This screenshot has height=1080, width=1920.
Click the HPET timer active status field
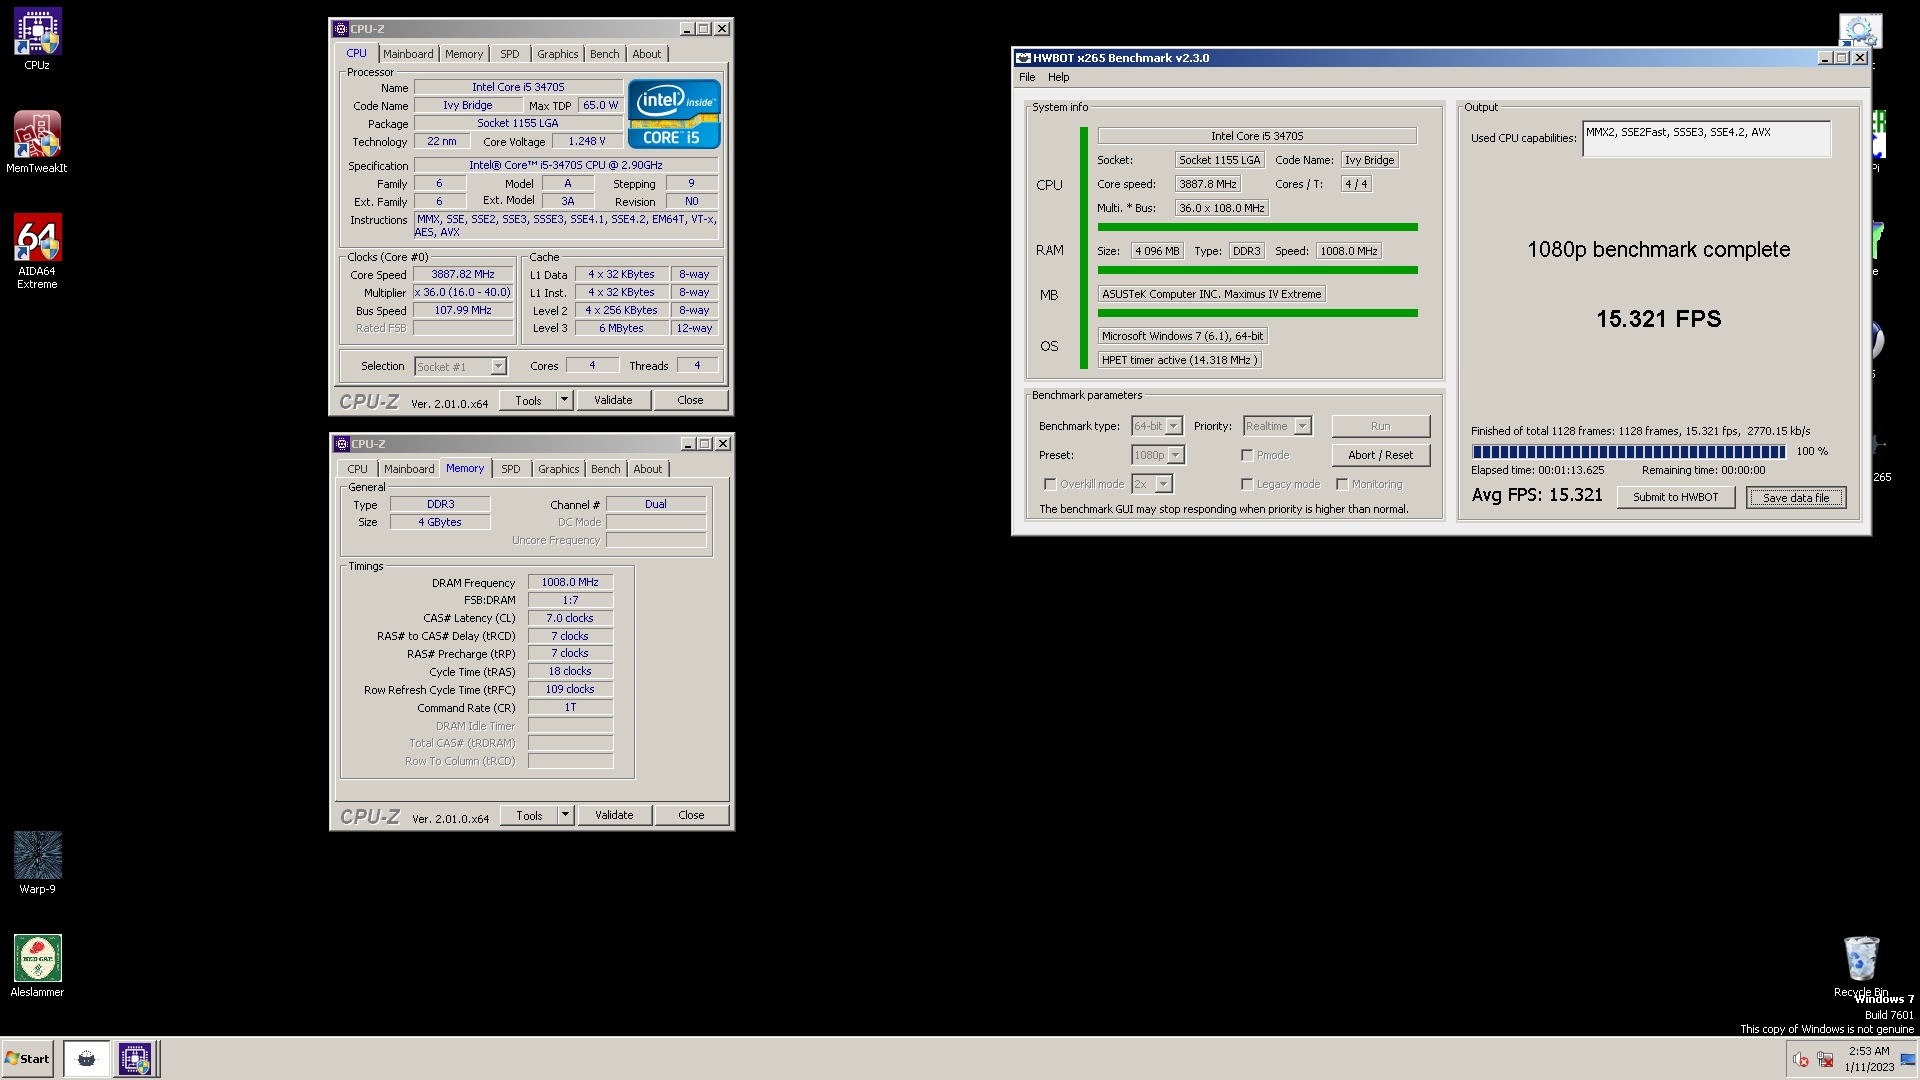click(x=1179, y=360)
